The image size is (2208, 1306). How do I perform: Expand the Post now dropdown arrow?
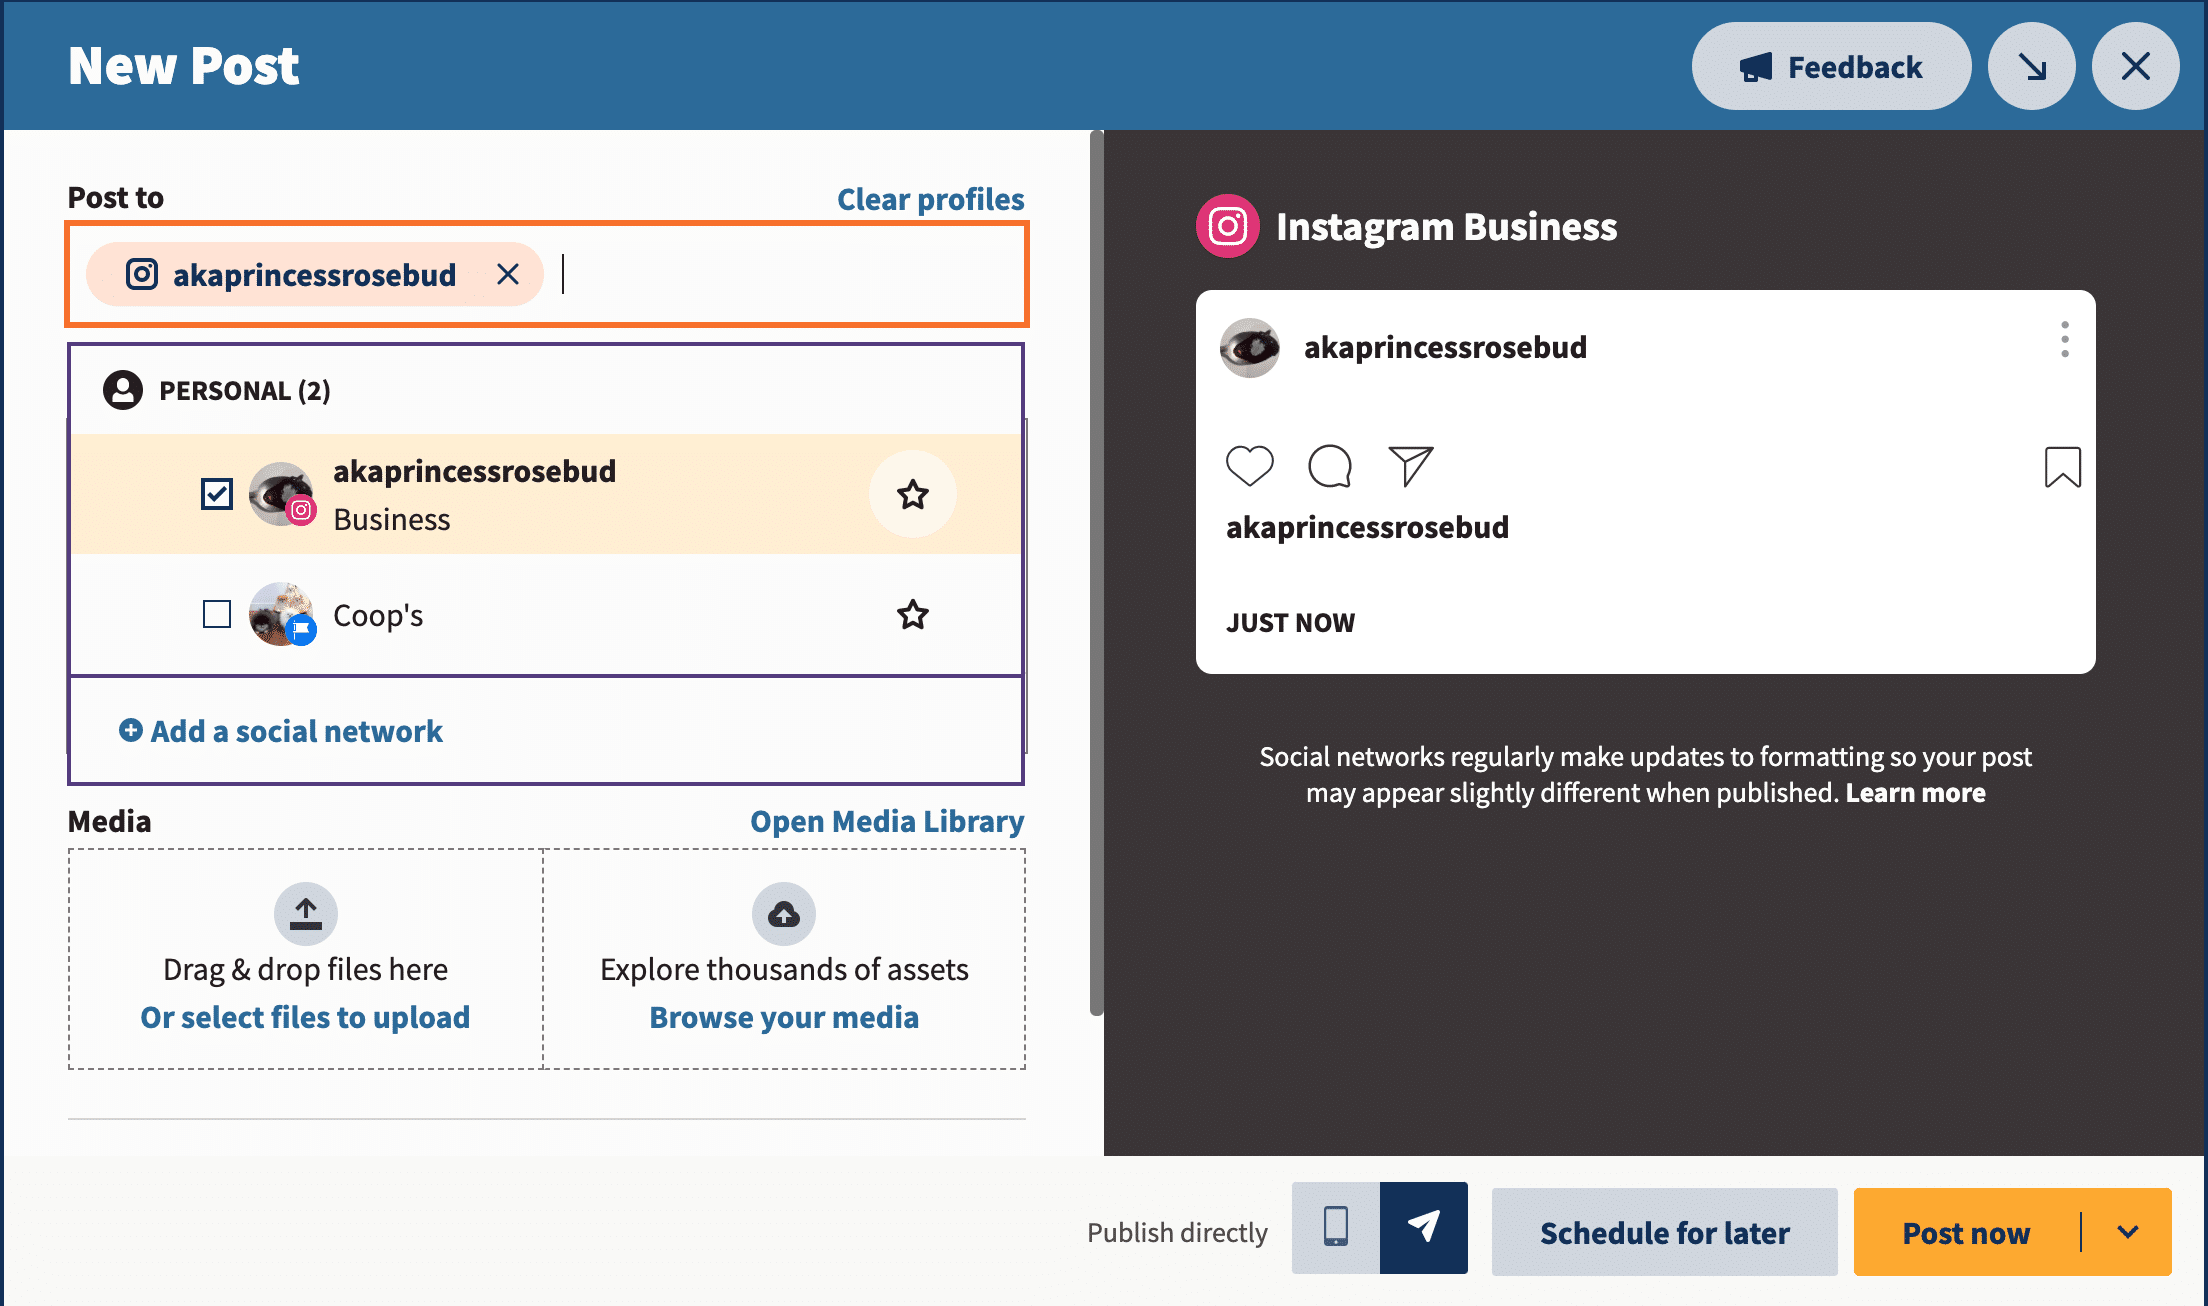[2128, 1232]
